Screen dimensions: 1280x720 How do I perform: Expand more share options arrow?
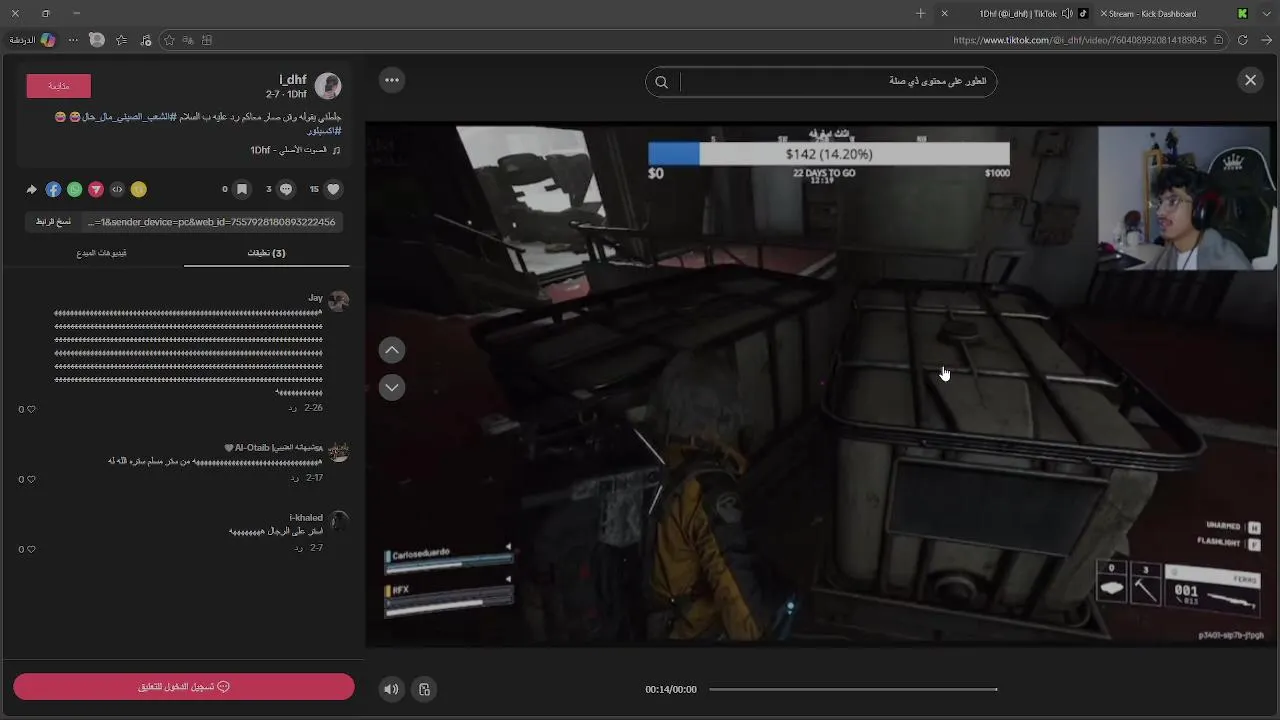coord(32,189)
